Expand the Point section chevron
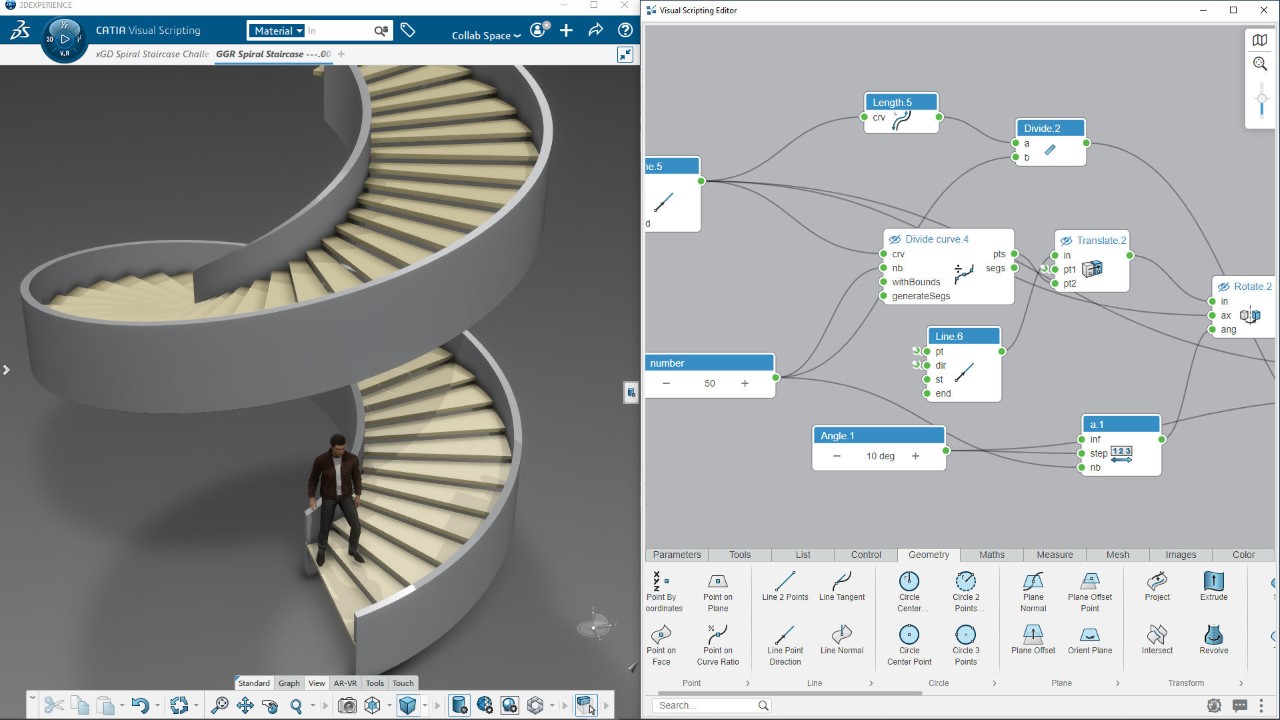 click(x=747, y=683)
